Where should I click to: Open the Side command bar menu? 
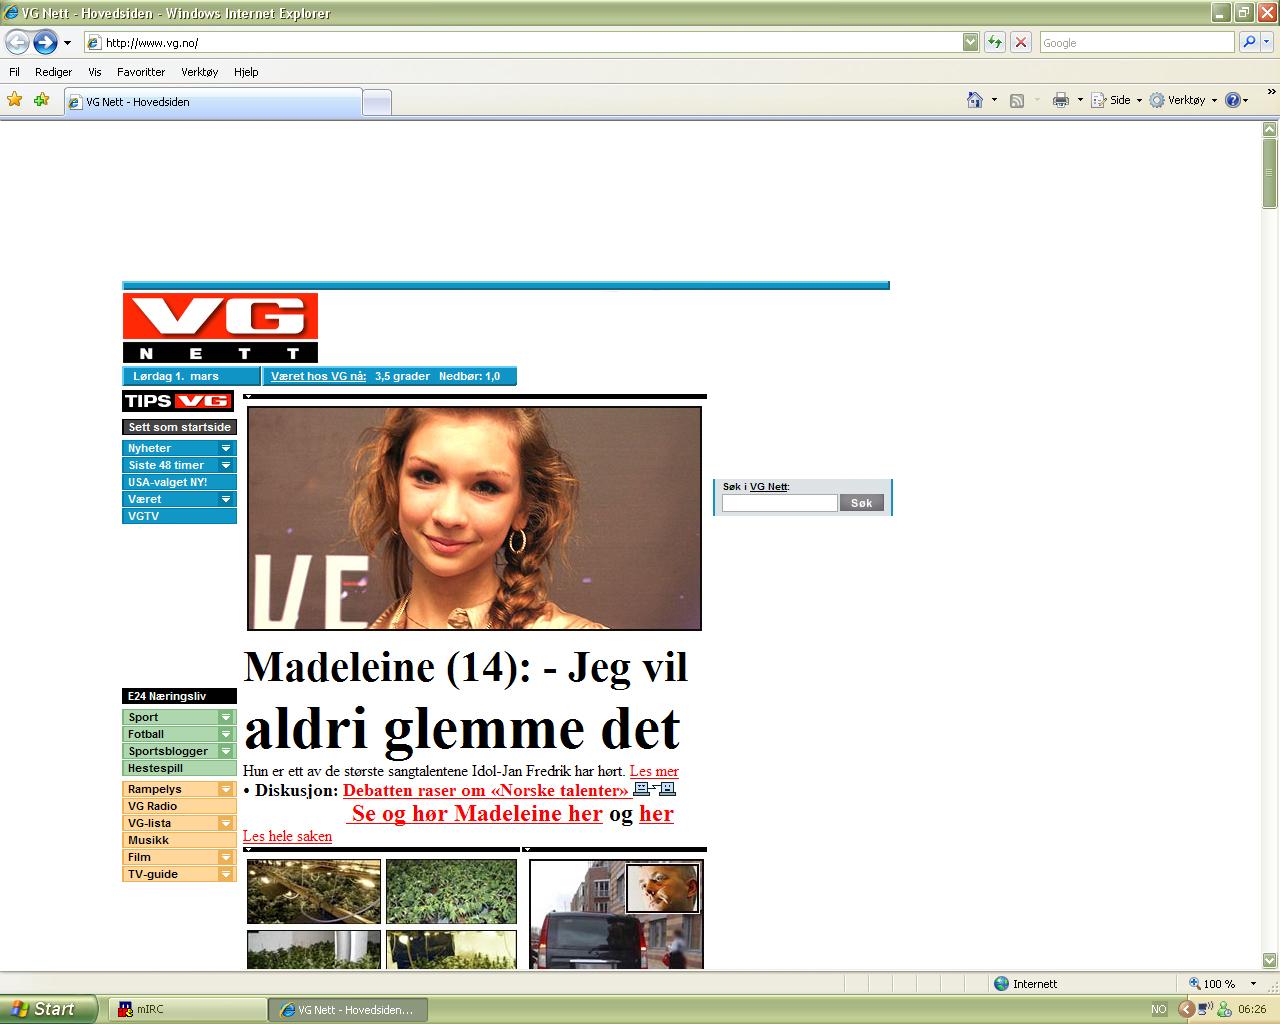pyautogui.click(x=1116, y=100)
